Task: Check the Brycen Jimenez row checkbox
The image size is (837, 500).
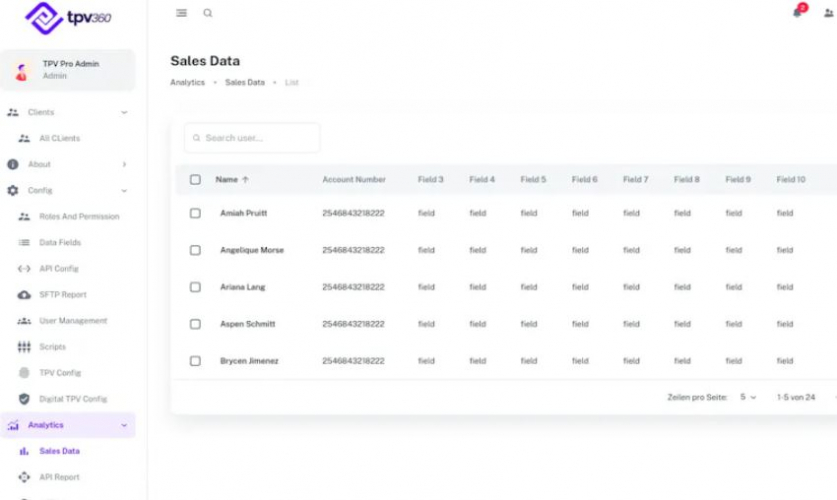Action: point(195,361)
